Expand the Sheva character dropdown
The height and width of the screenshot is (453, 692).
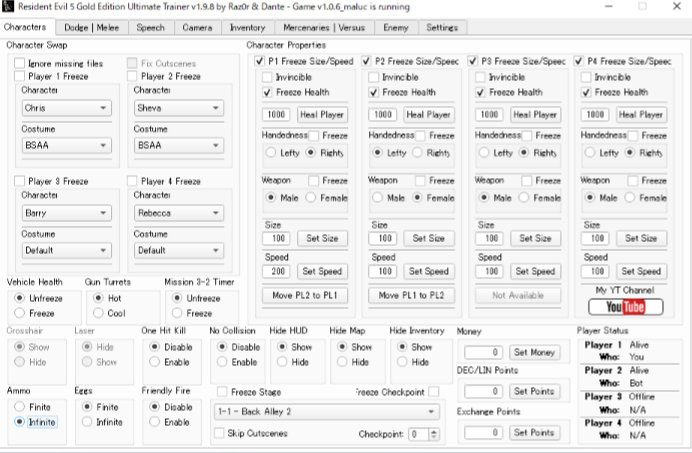[x=179, y=109]
